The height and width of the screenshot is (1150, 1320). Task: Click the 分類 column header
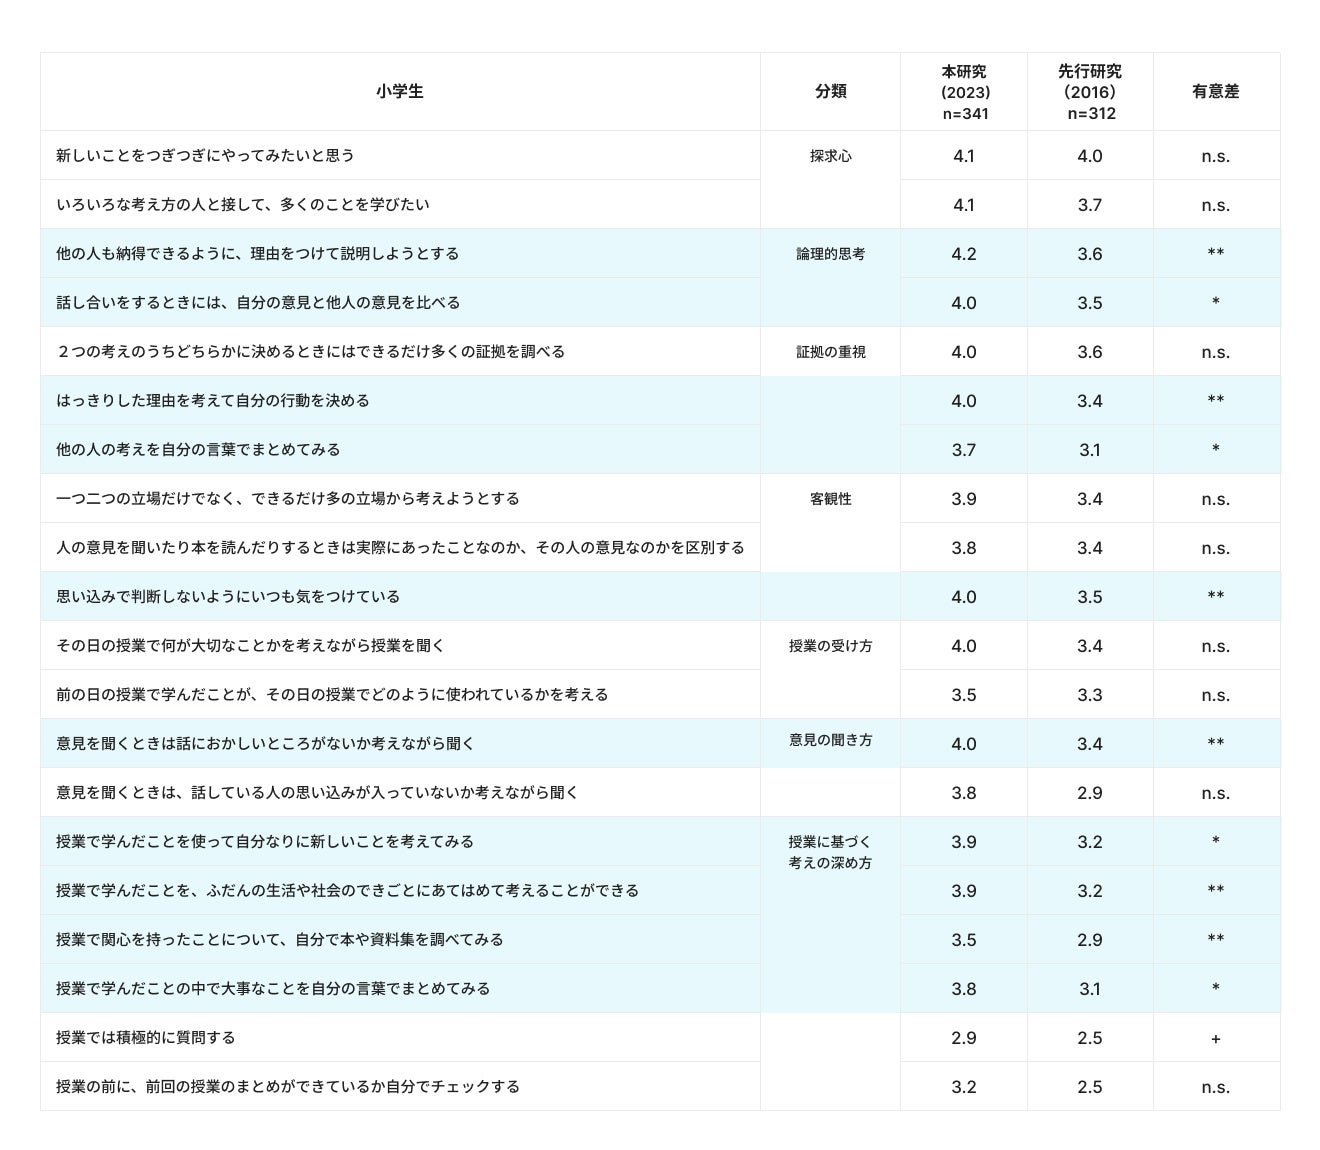tap(830, 91)
